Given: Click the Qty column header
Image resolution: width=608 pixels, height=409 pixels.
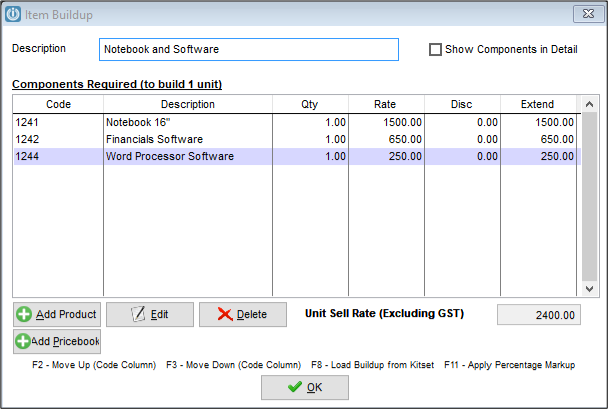Looking at the screenshot, I should tap(310, 104).
